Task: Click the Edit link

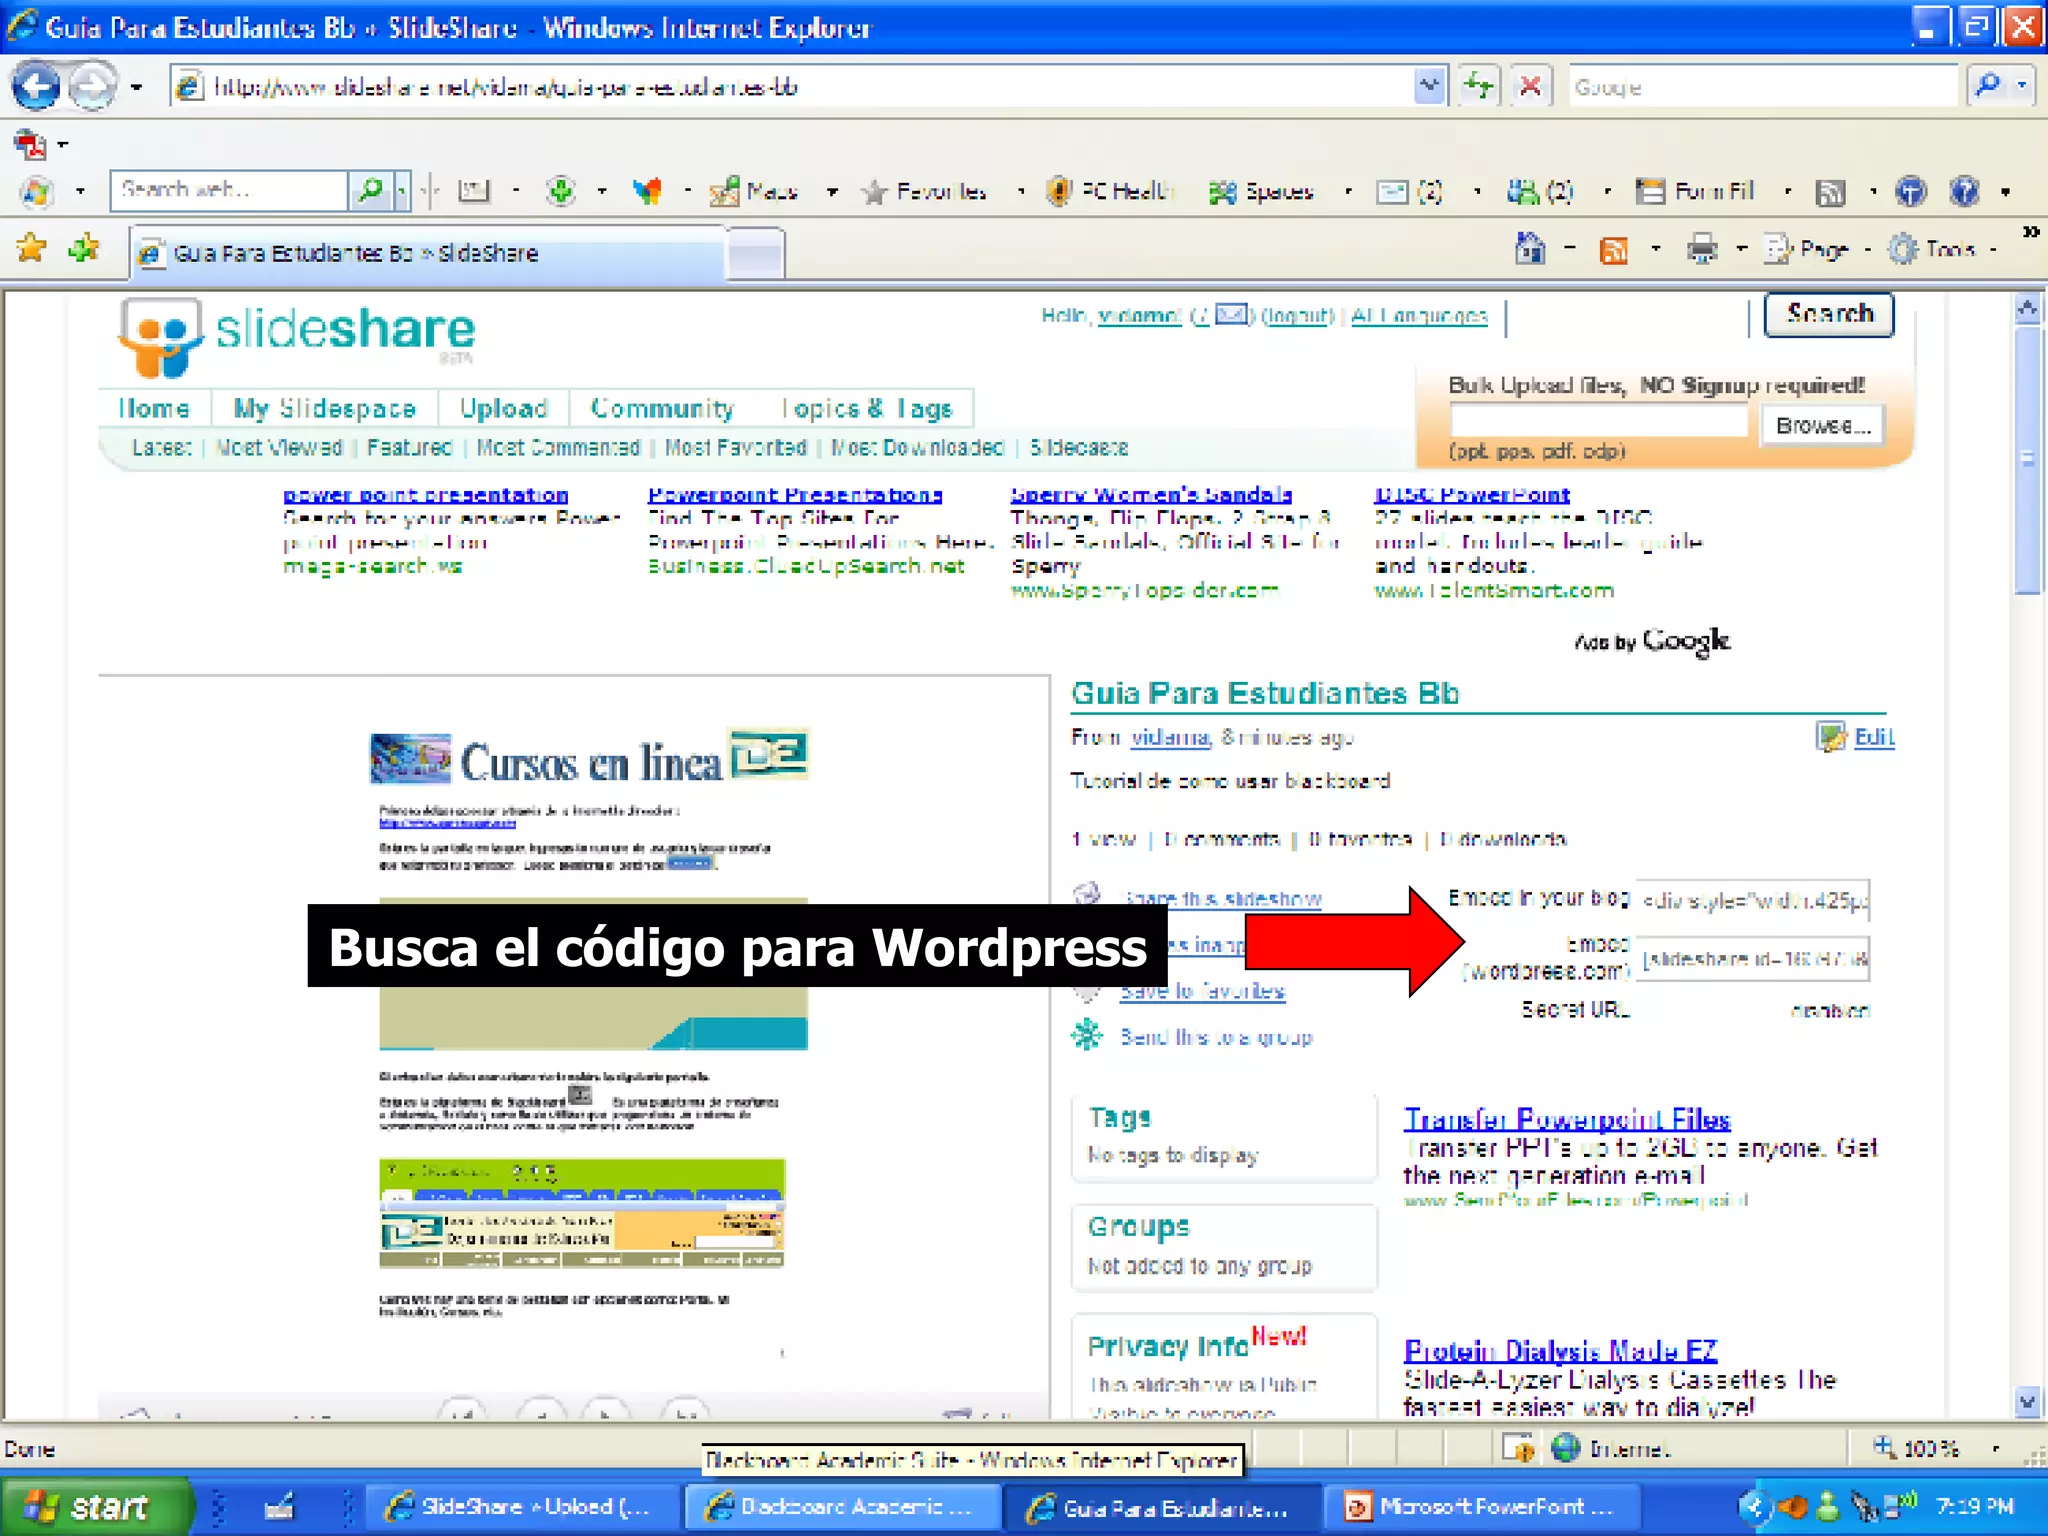Action: [x=1874, y=737]
